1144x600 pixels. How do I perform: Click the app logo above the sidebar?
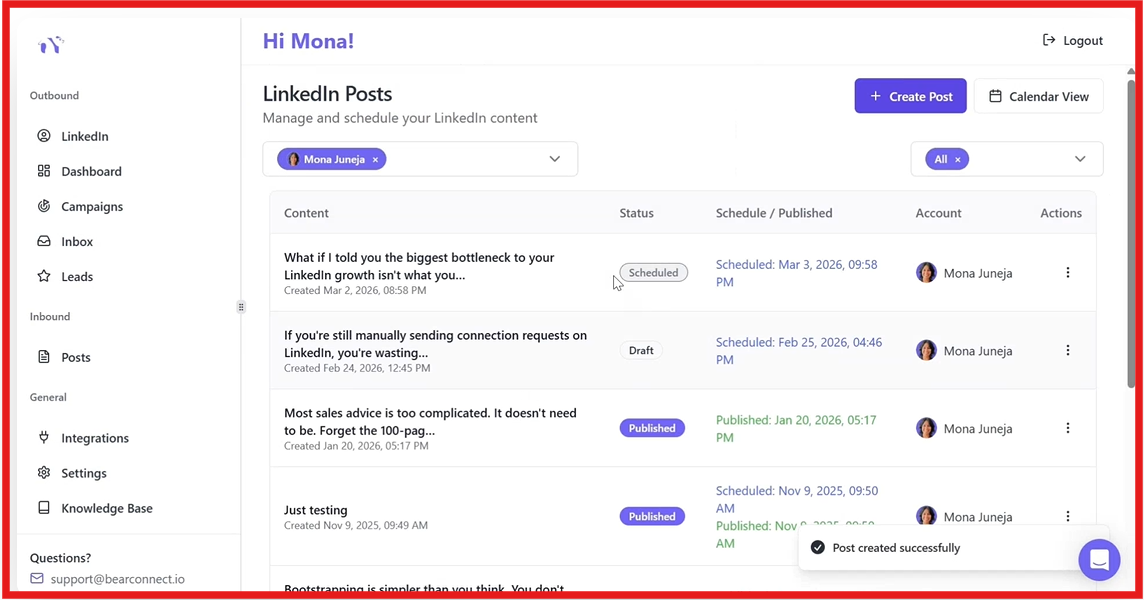click(50, 45)
